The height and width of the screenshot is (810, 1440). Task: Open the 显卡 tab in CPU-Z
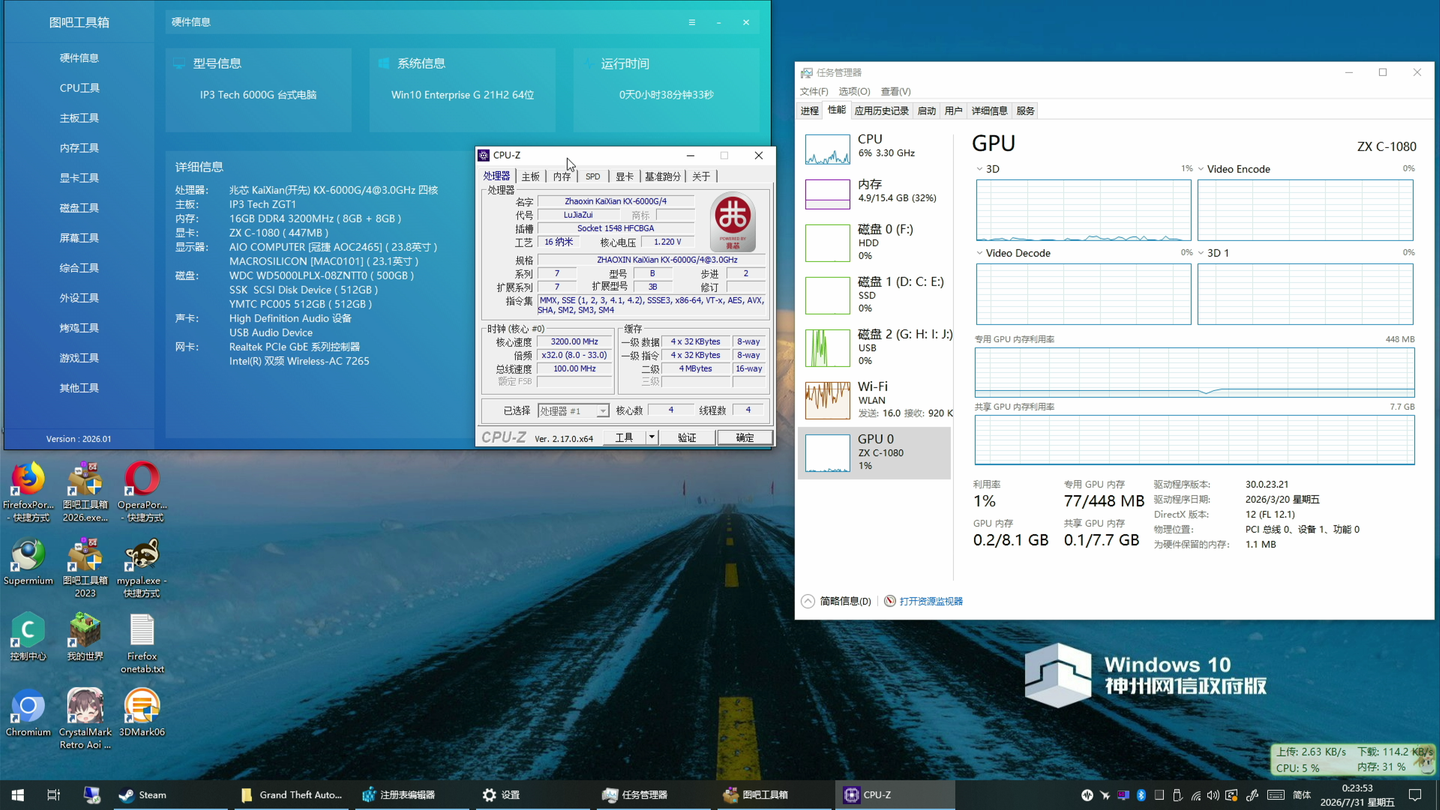pos(624,177)
